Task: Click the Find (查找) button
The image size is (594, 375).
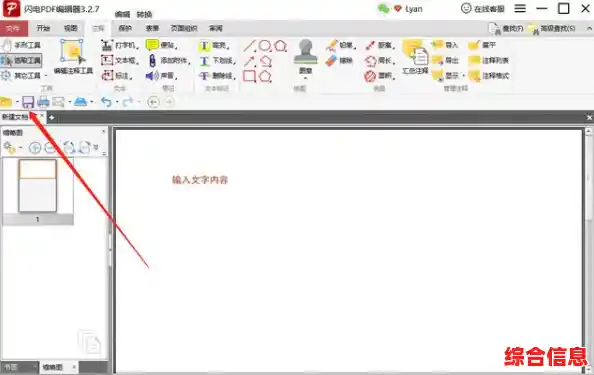Action: pyautogui.click(x=506, y=28)
